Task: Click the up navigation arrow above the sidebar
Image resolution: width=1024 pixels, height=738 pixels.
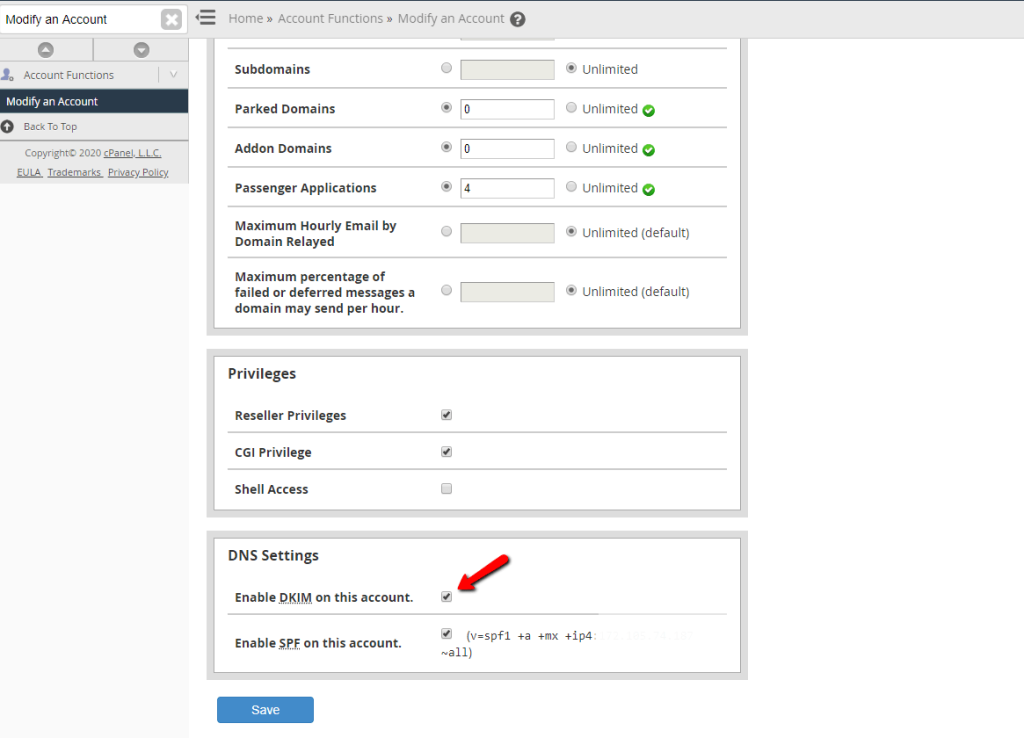Action: (46, 48)
